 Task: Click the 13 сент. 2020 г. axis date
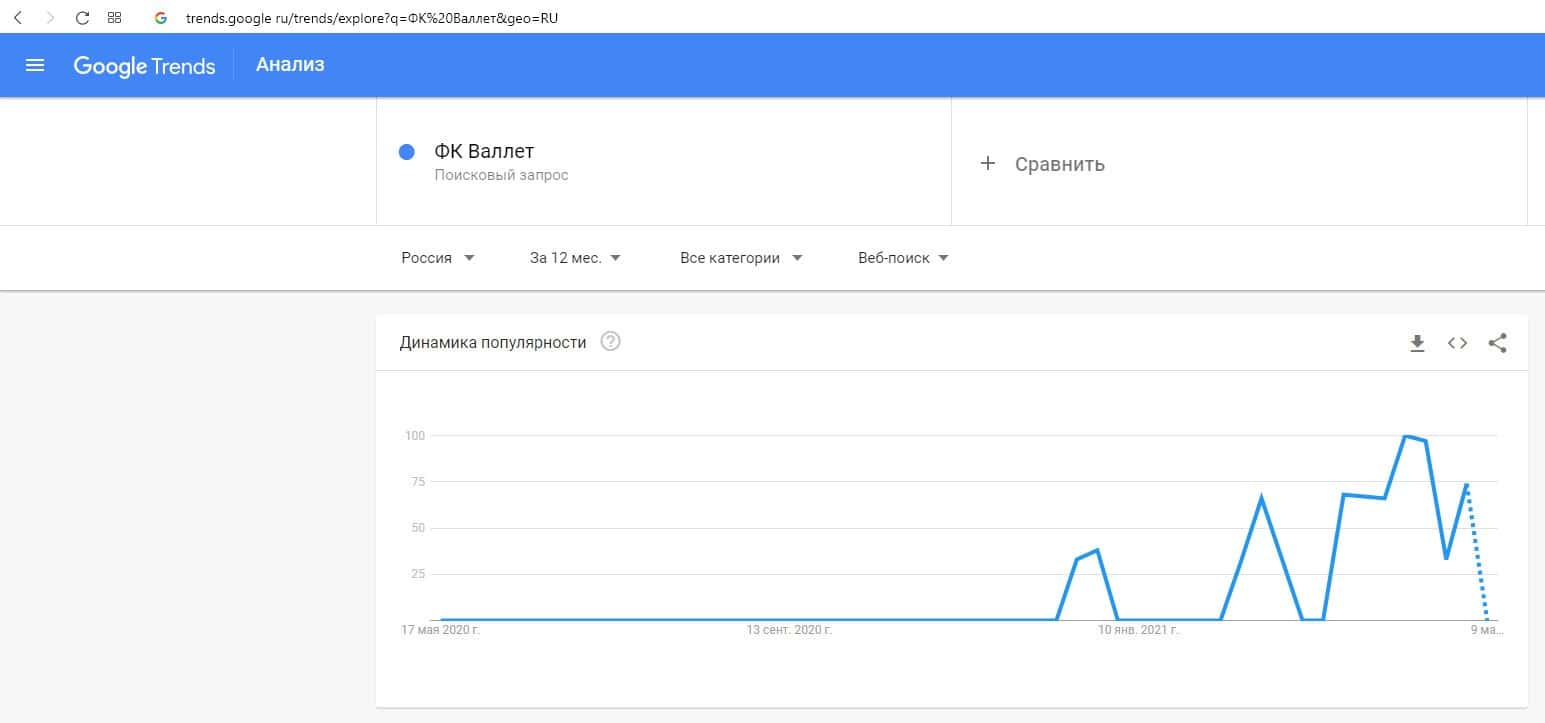tap(790, 631)
